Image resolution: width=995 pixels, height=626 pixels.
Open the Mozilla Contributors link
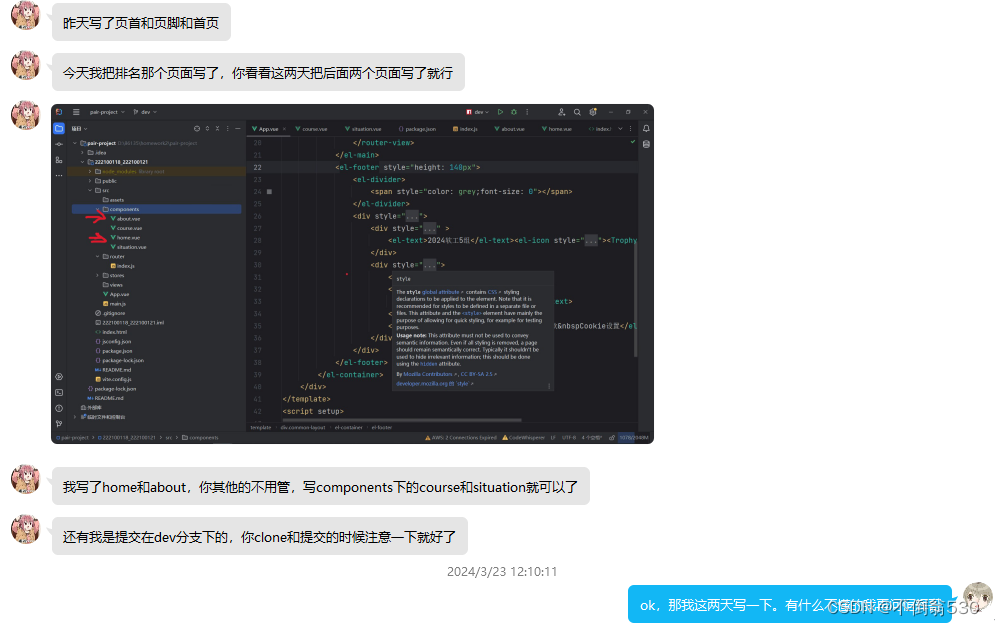pyautogui.click(x=430, y=374)
